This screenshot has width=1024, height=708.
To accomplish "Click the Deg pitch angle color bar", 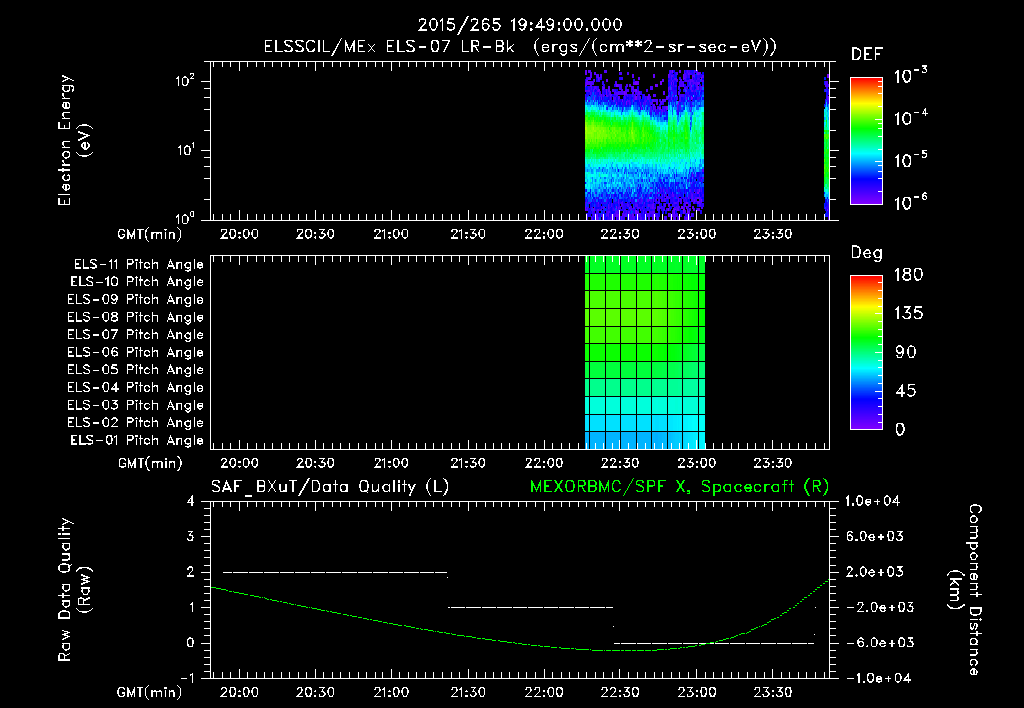I will pyautogui.click(x=866, y=353).
